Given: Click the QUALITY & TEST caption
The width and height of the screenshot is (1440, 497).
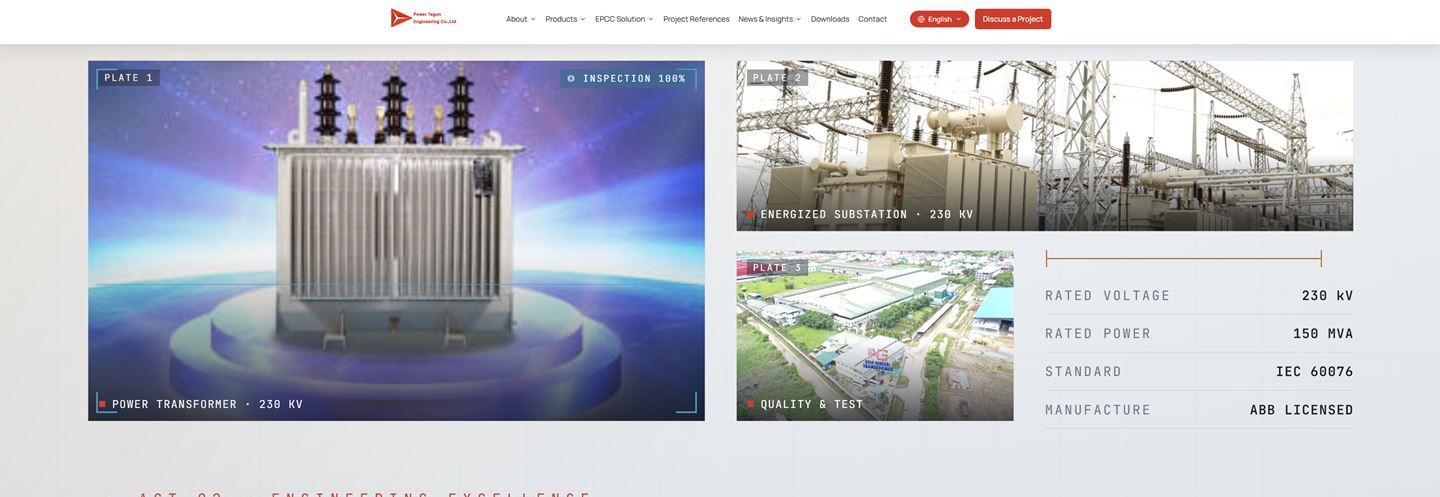Looking at the screenshot, I should 812,404.
